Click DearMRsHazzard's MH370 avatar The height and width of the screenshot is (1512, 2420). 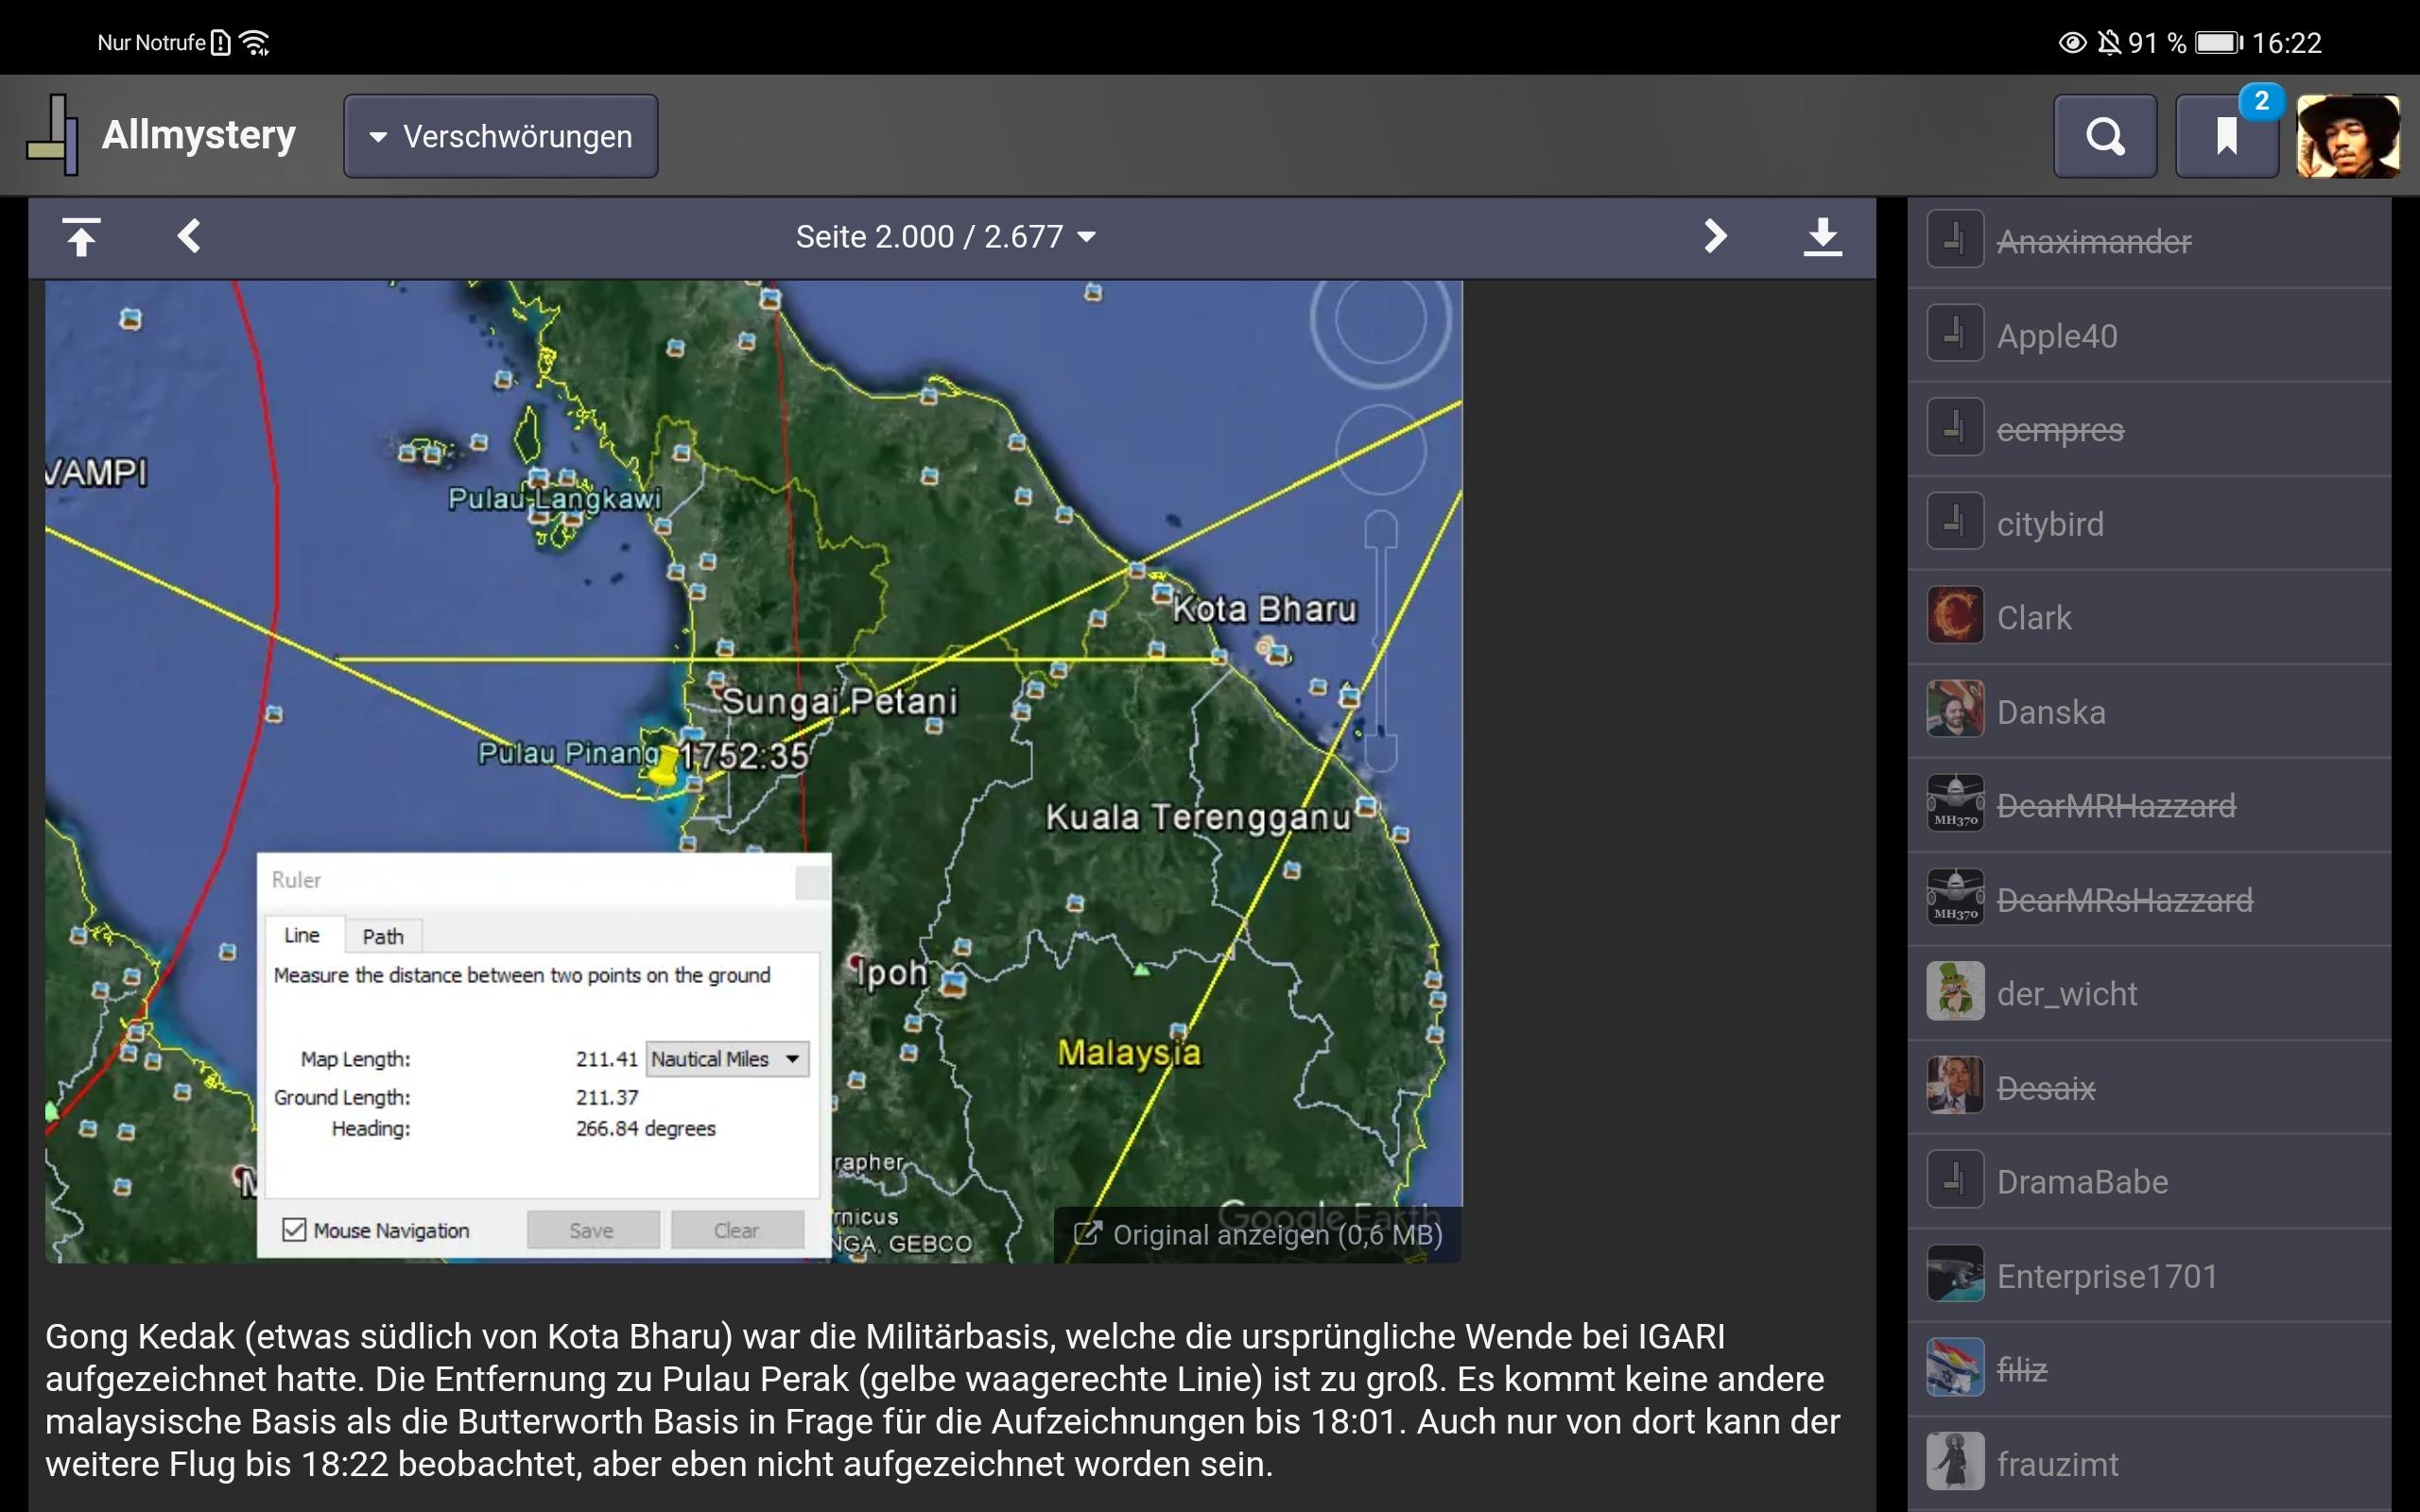pyautogui.click(x=1955, y=897)
